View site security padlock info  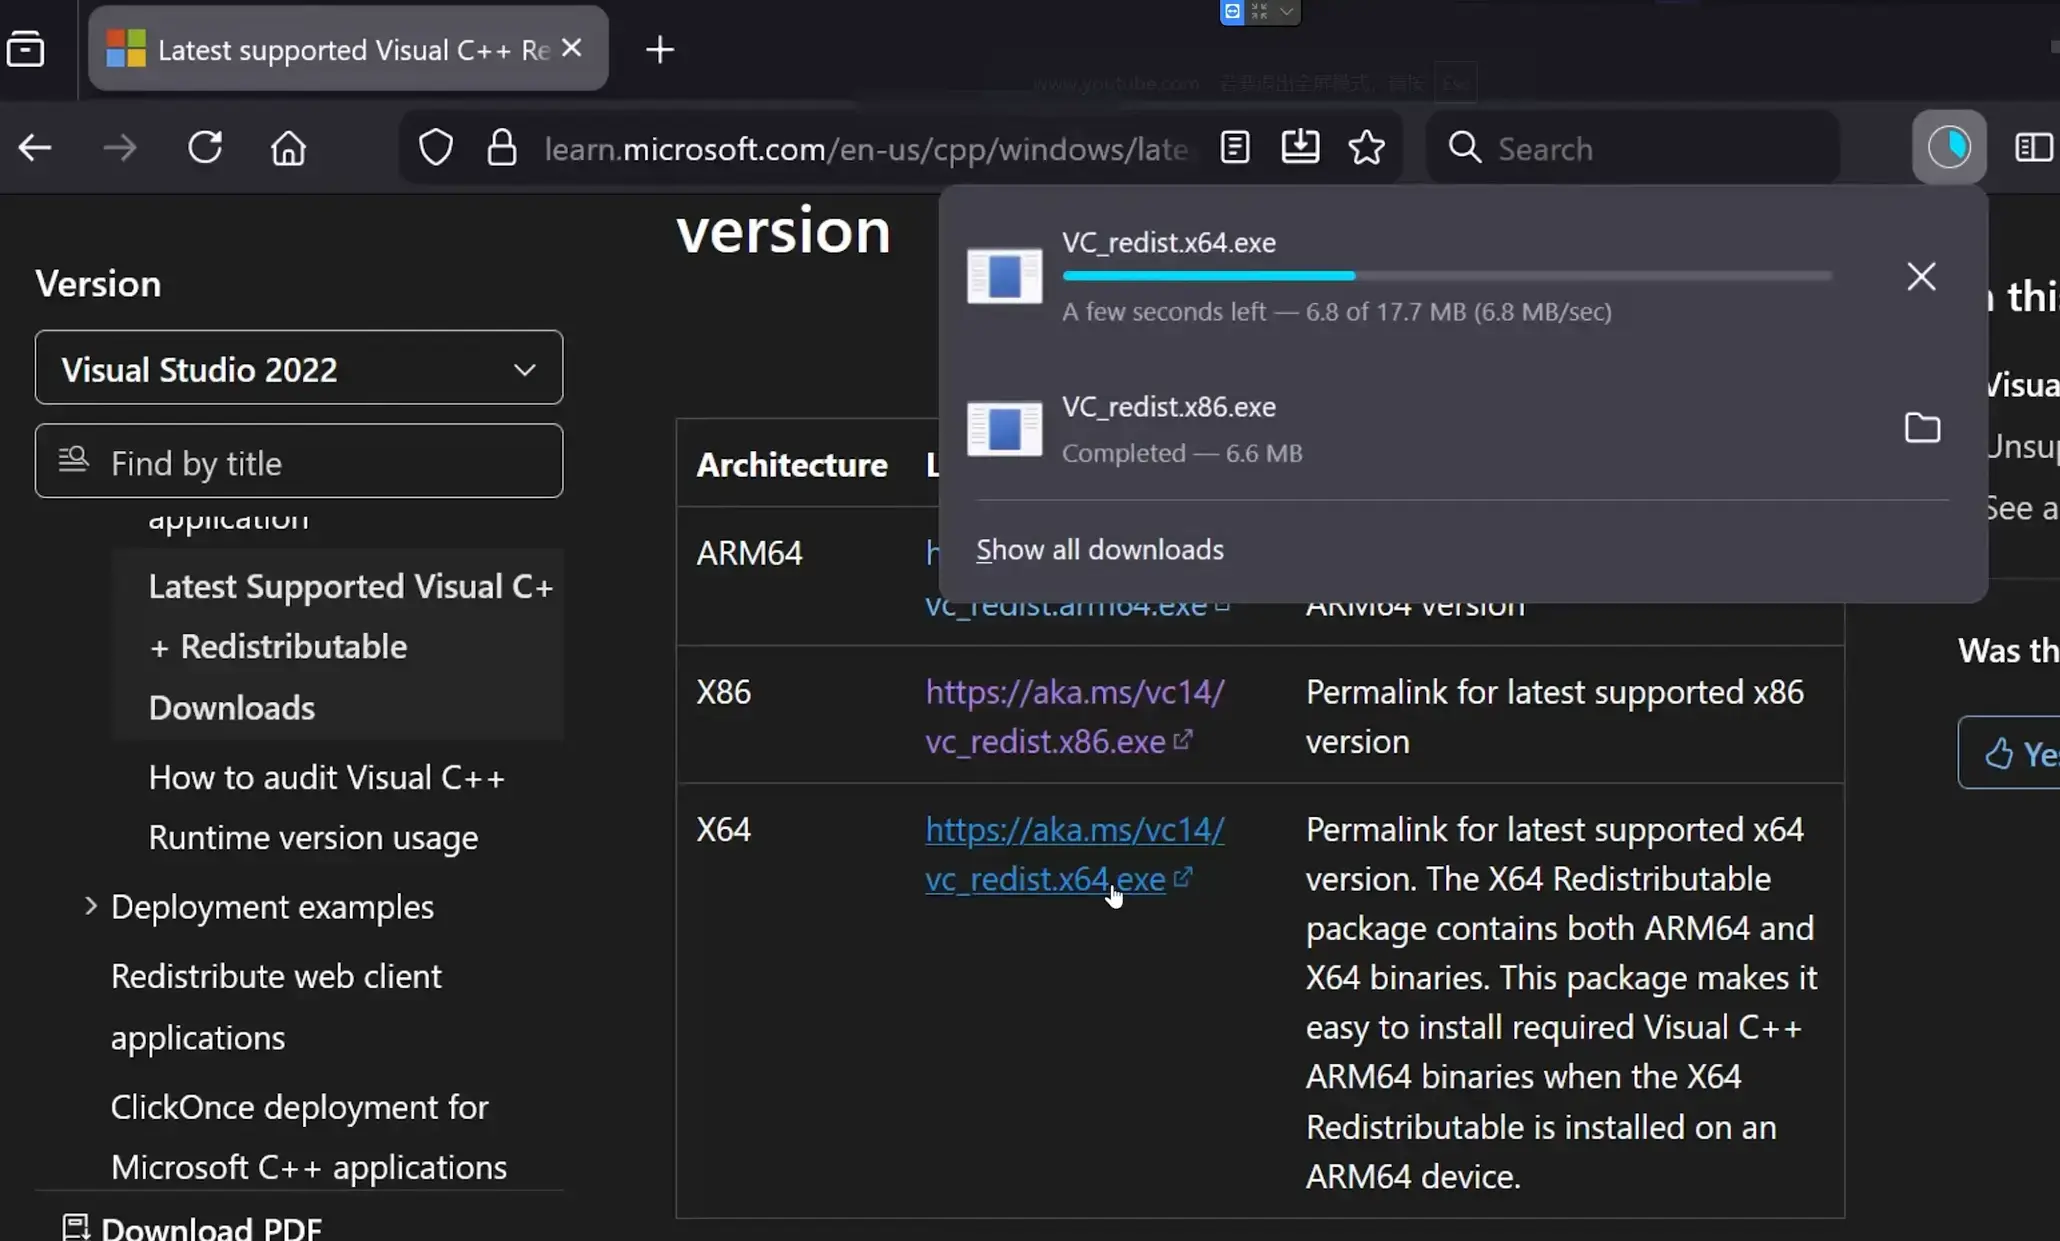click(502, 148)
